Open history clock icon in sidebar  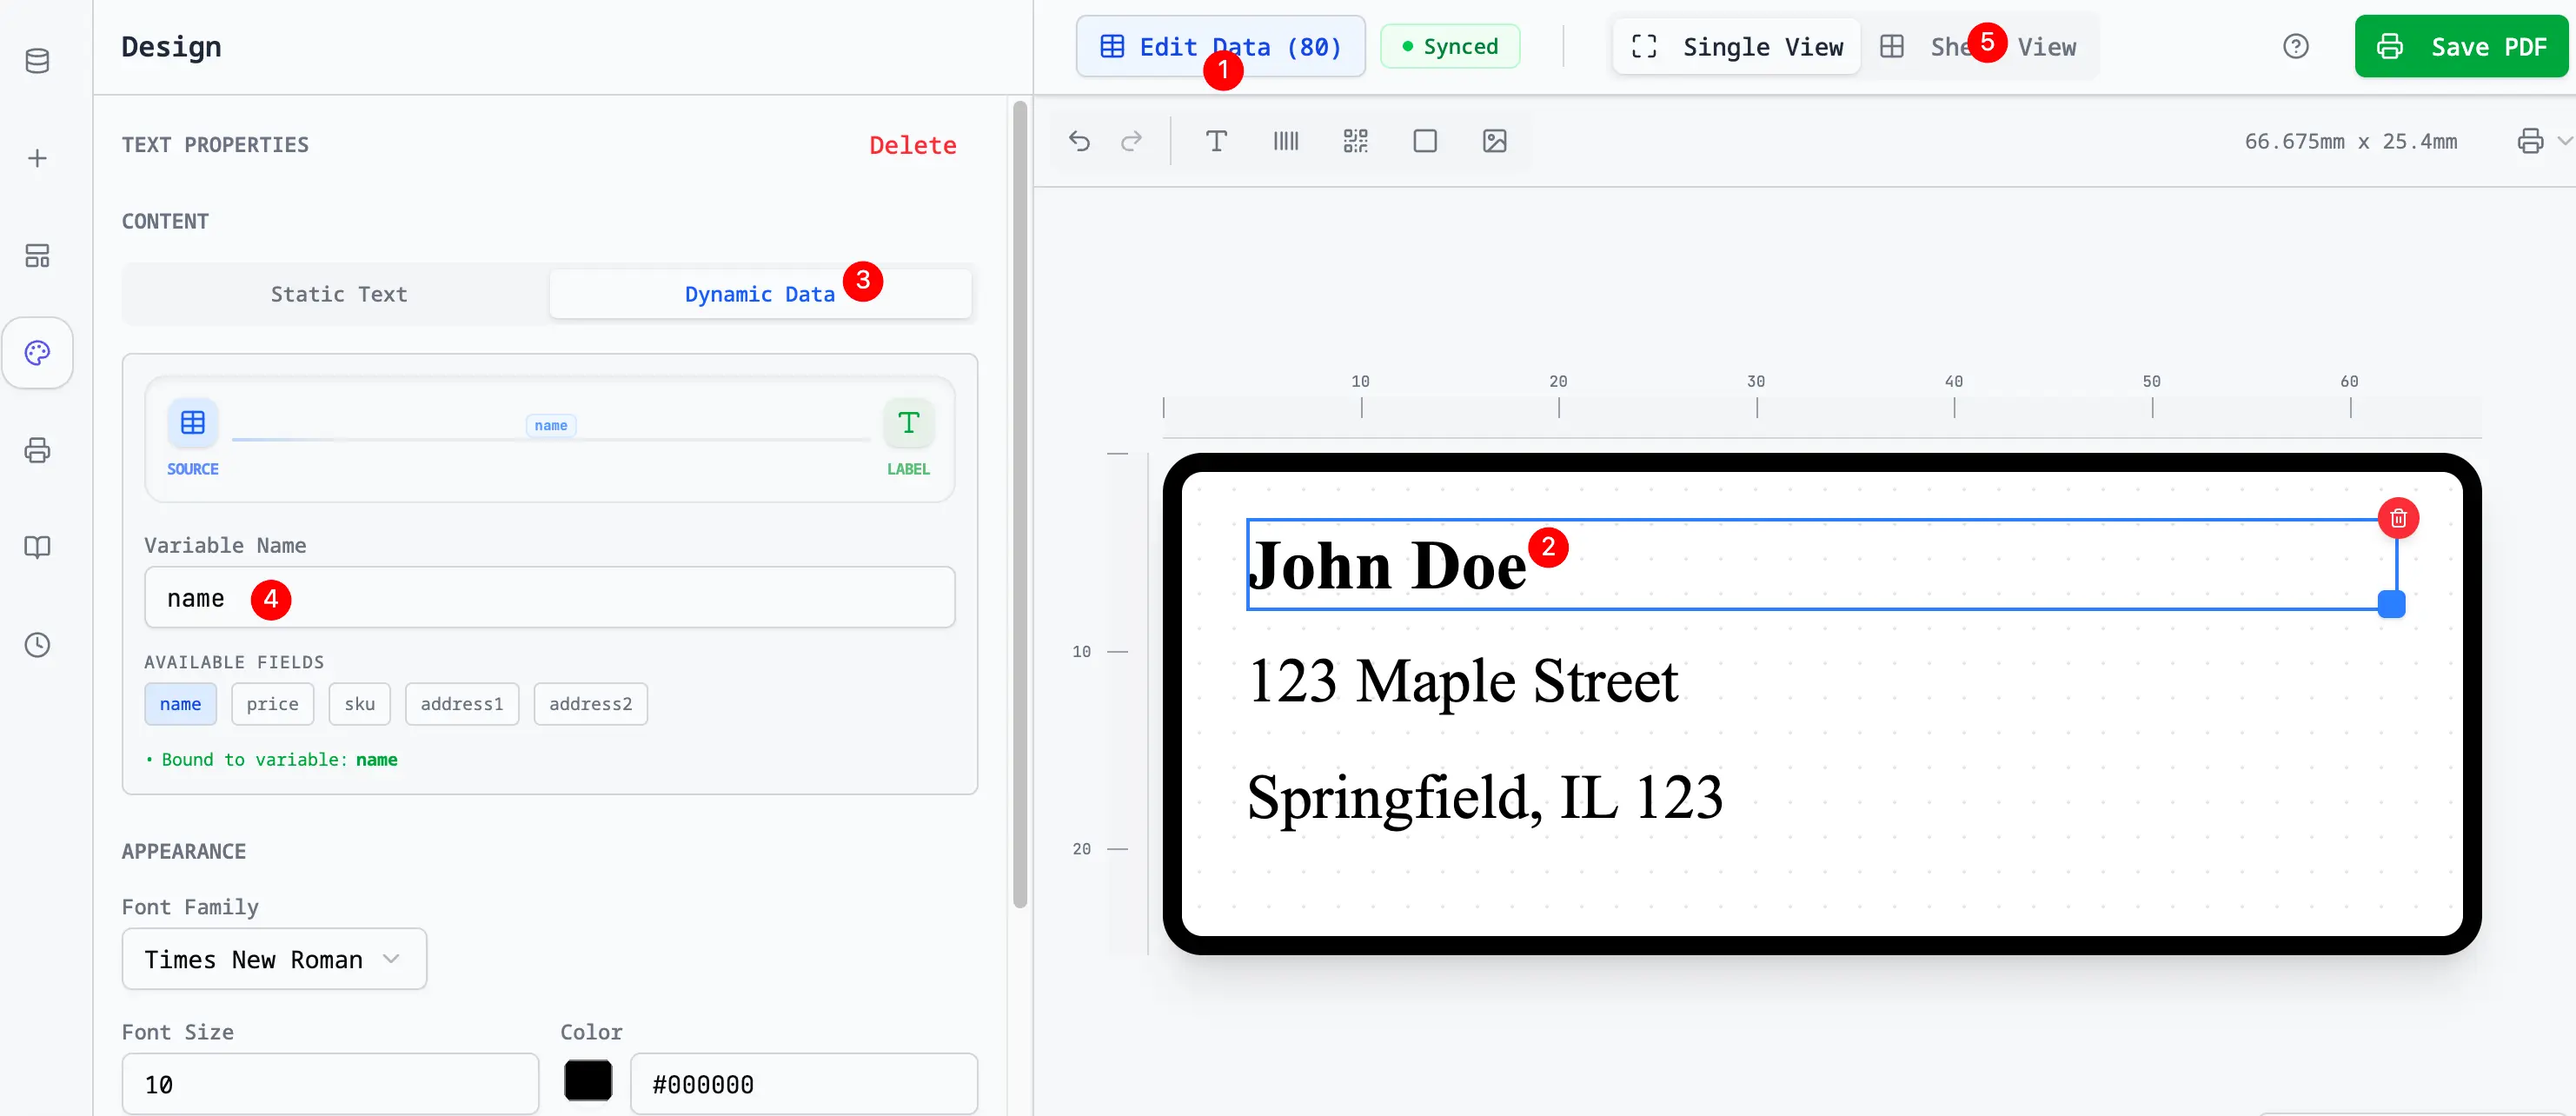click(37, 645)
